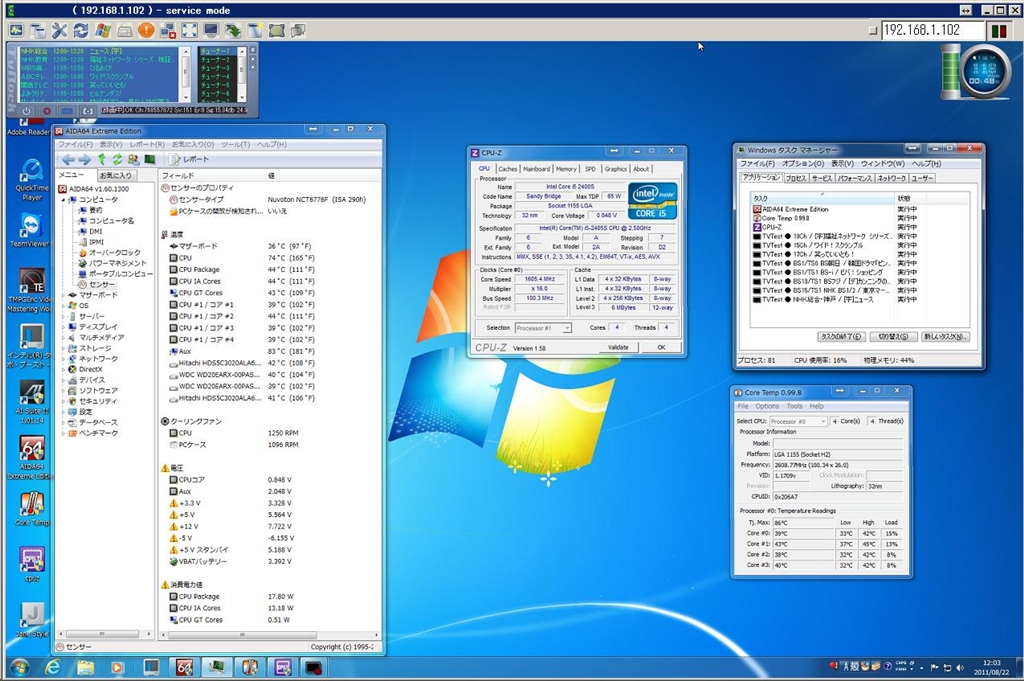Launch Internet Explorer from the taskbar
This screenshot has height=681, width=1024.
53,668
